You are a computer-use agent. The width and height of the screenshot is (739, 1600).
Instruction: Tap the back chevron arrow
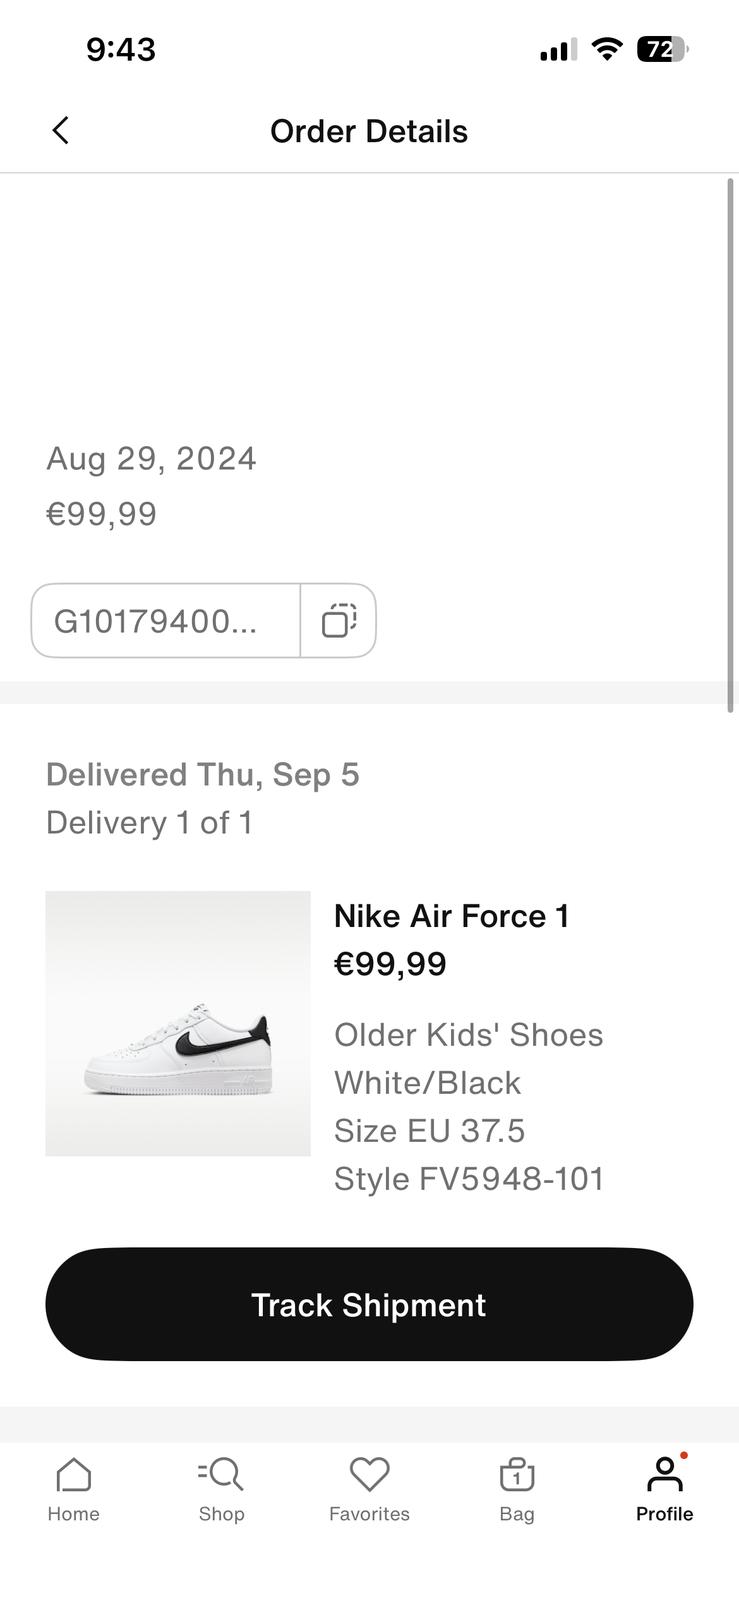pyautogui.click(x=60, y=130)
